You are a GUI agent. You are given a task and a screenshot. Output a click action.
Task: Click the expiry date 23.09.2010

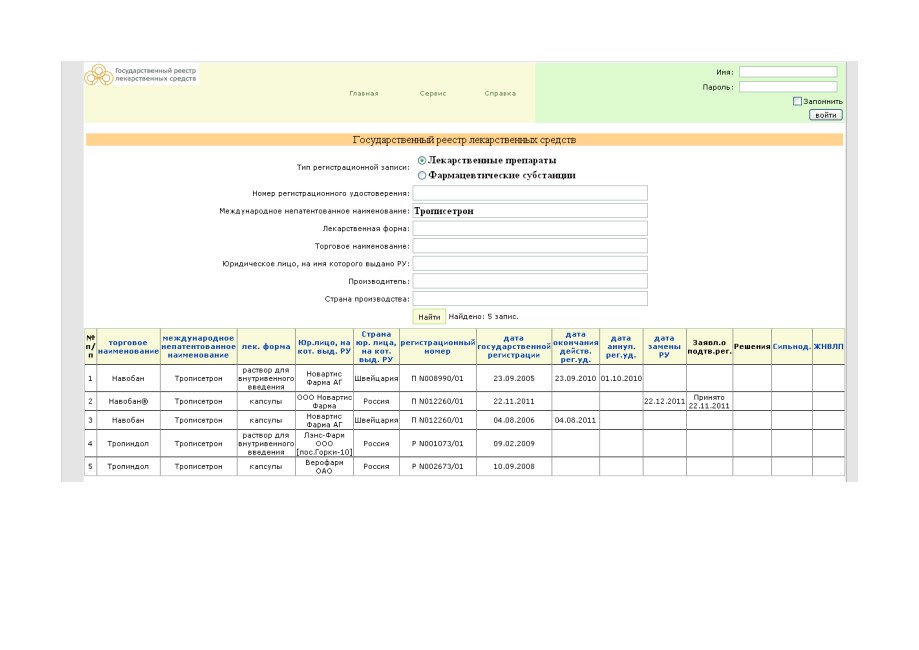point(576,379)
